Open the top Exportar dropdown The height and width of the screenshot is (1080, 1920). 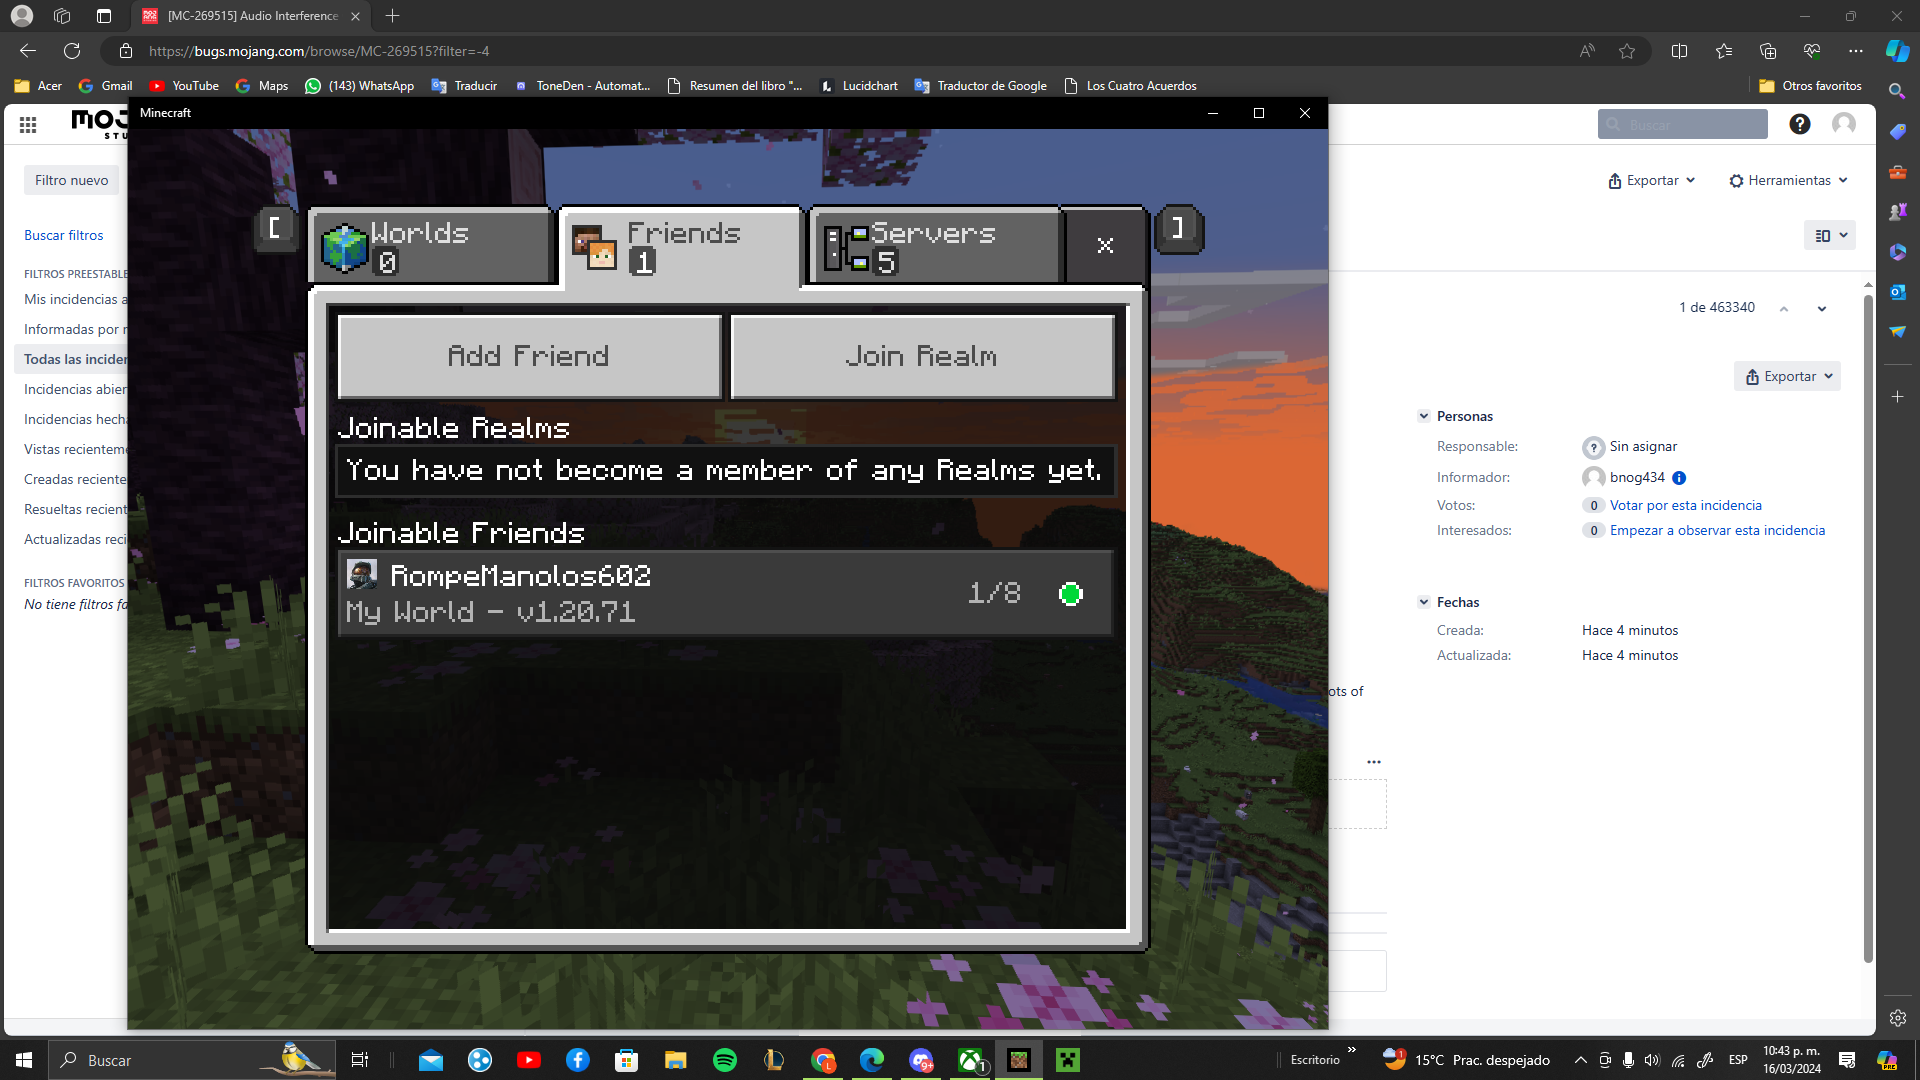(1651, 181)
